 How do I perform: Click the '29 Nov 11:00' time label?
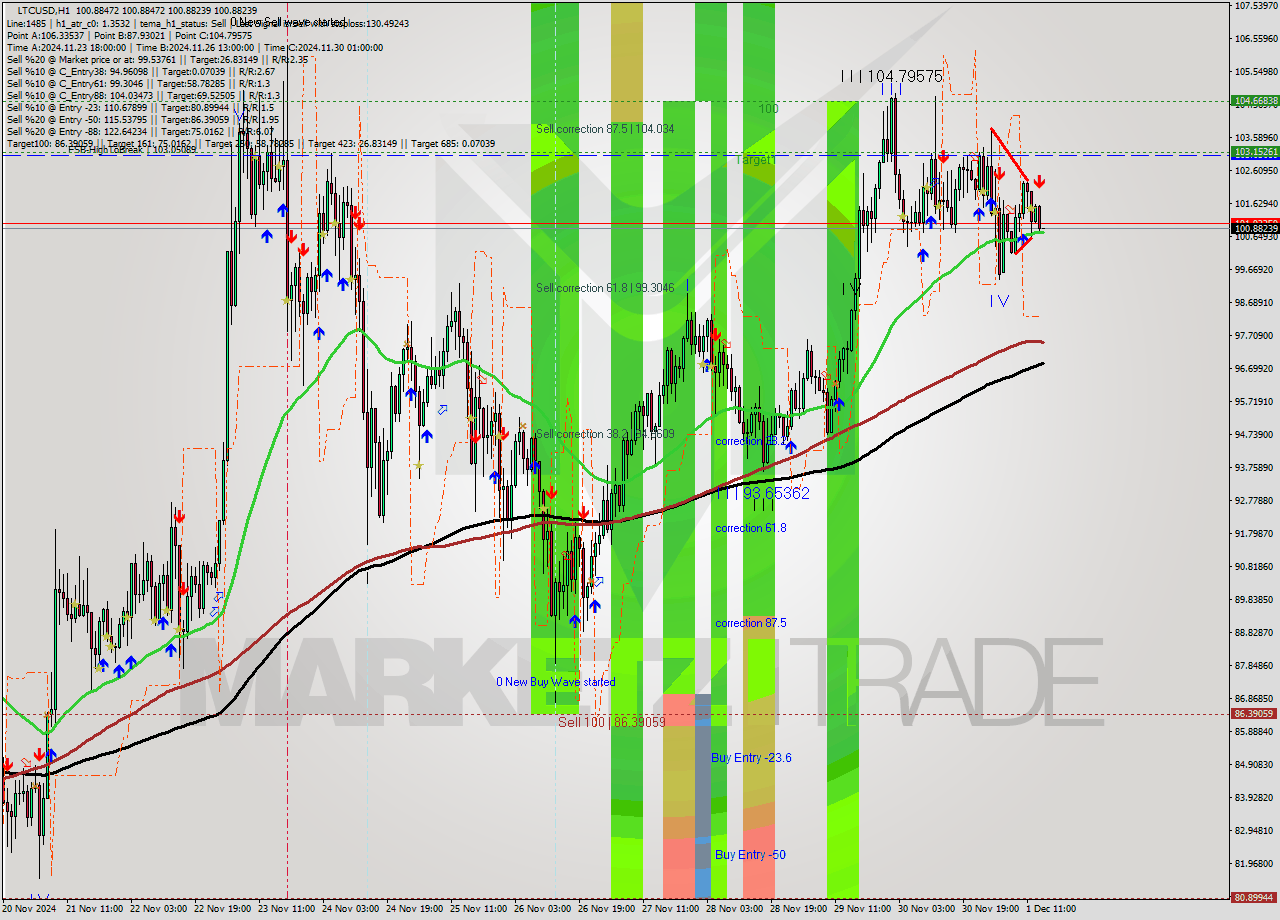[x=863, y=909]
